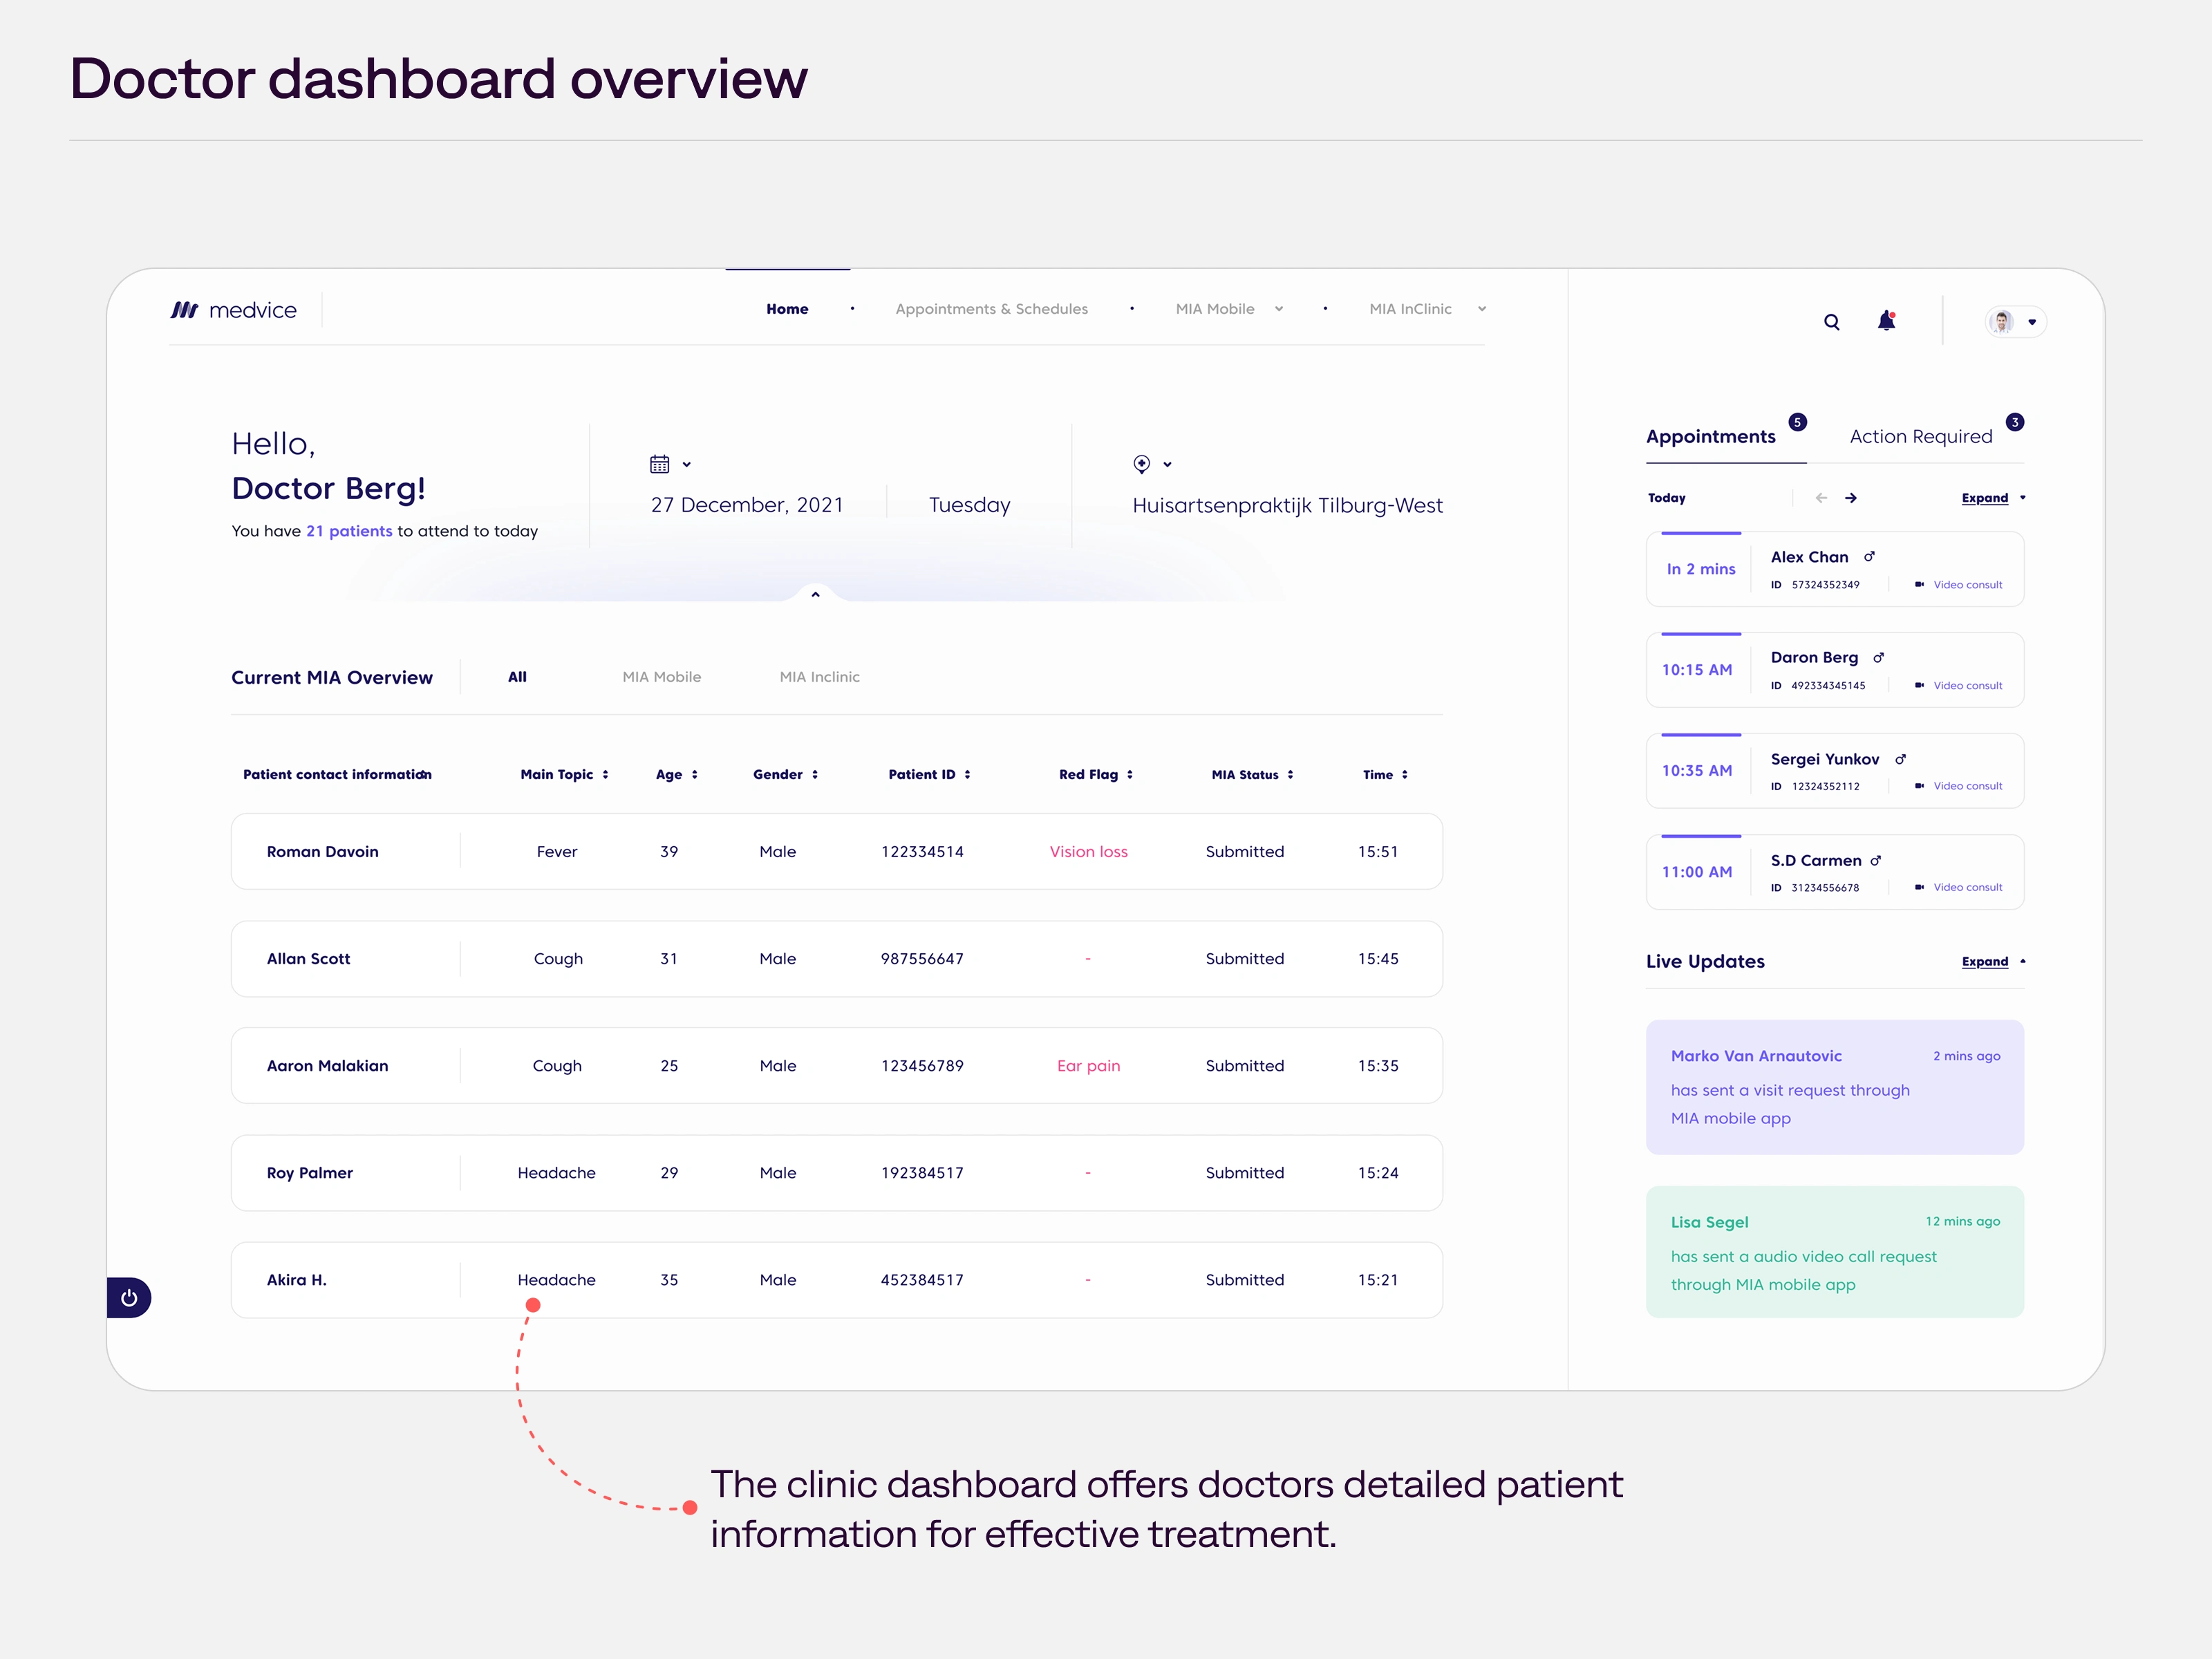Go to next appointments arrow

(x=1851, y=498)
